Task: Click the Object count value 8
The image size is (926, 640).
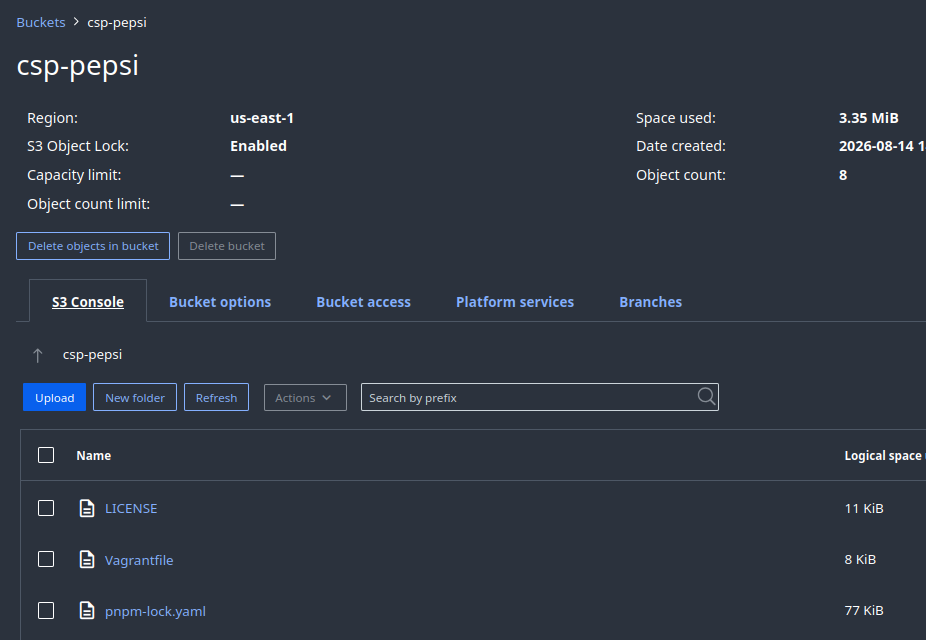Action: click(843, 175)
